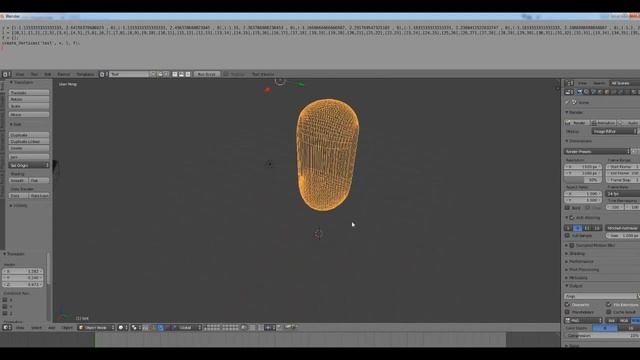This screenshot has height=360, width=640.
Task: Click the Render button in properties
Action: (576, 123)
